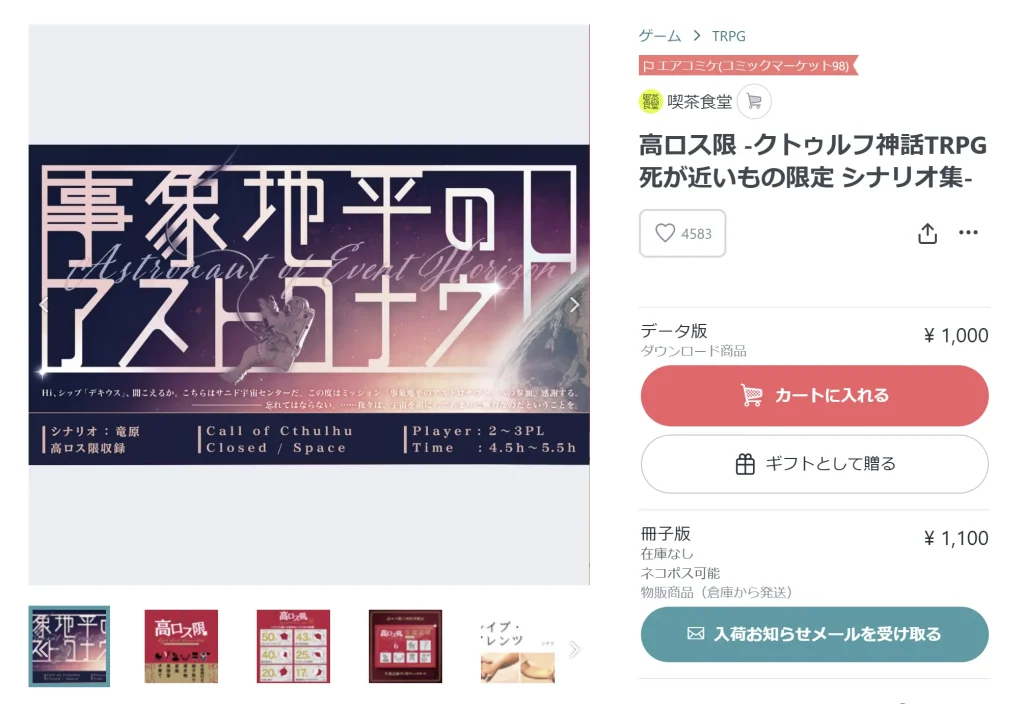Click the 喫茶食堂 shop avatar icon

pyautogui.click(x=650, y=102)
